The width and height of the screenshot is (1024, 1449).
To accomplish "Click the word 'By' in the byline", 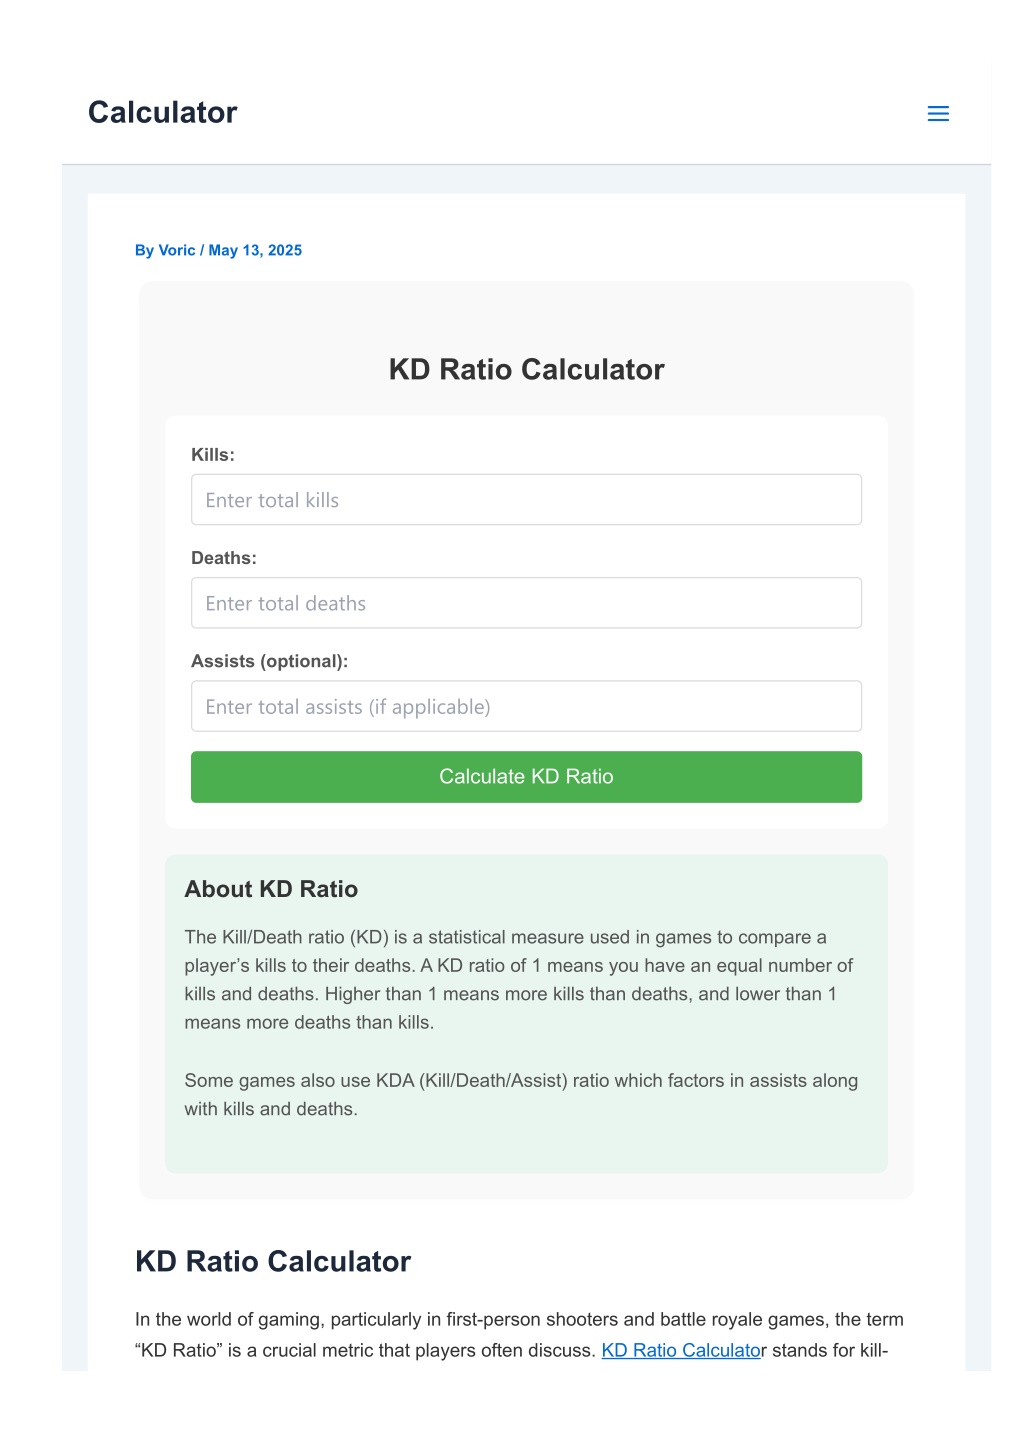I will point(145,250).
